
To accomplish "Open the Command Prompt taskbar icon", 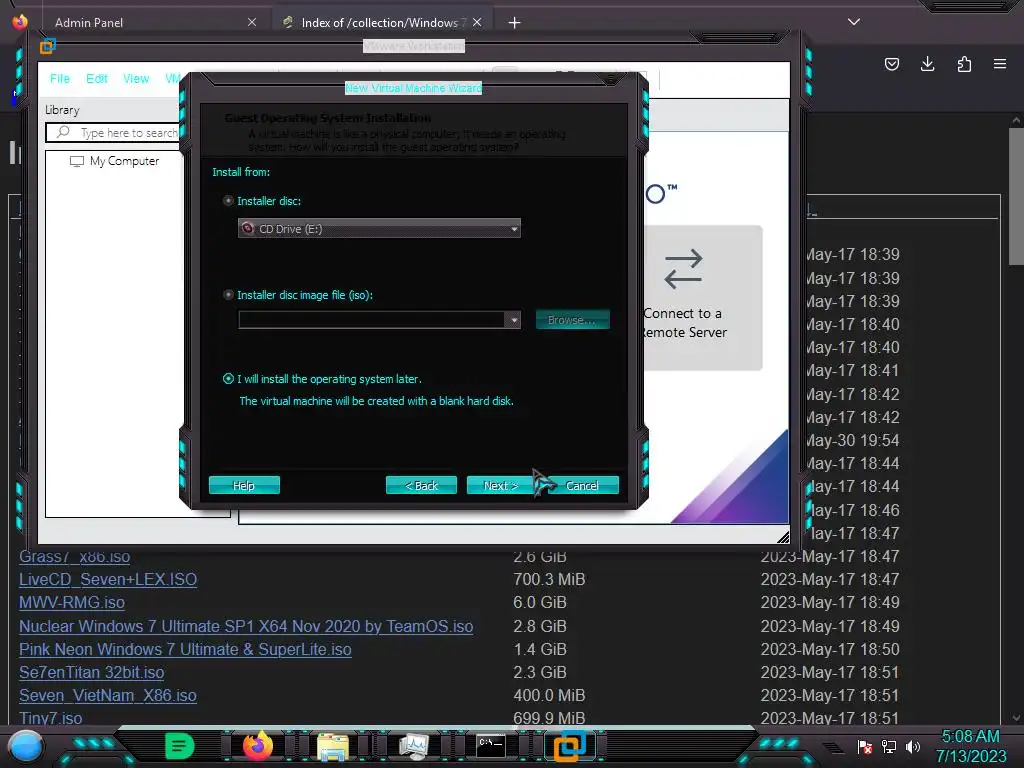I will coord(490,746).
